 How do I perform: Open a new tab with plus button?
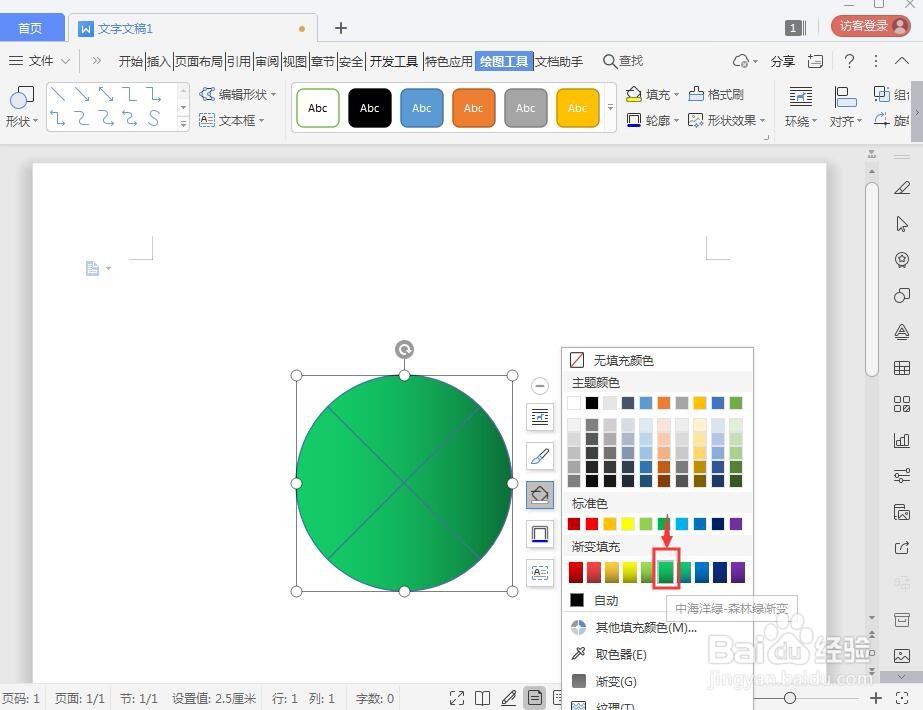340,28
